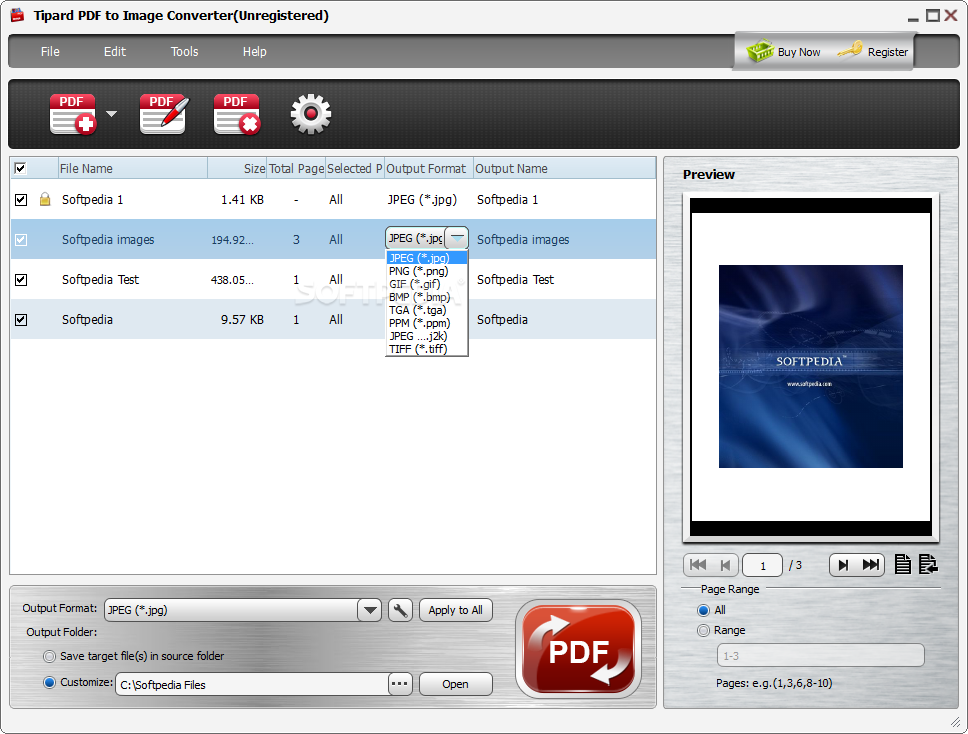This screenshot has width=968, height=734.
Task: Click the 438.05... size cell
Action: pyautogui.click(x=232, y=280)
